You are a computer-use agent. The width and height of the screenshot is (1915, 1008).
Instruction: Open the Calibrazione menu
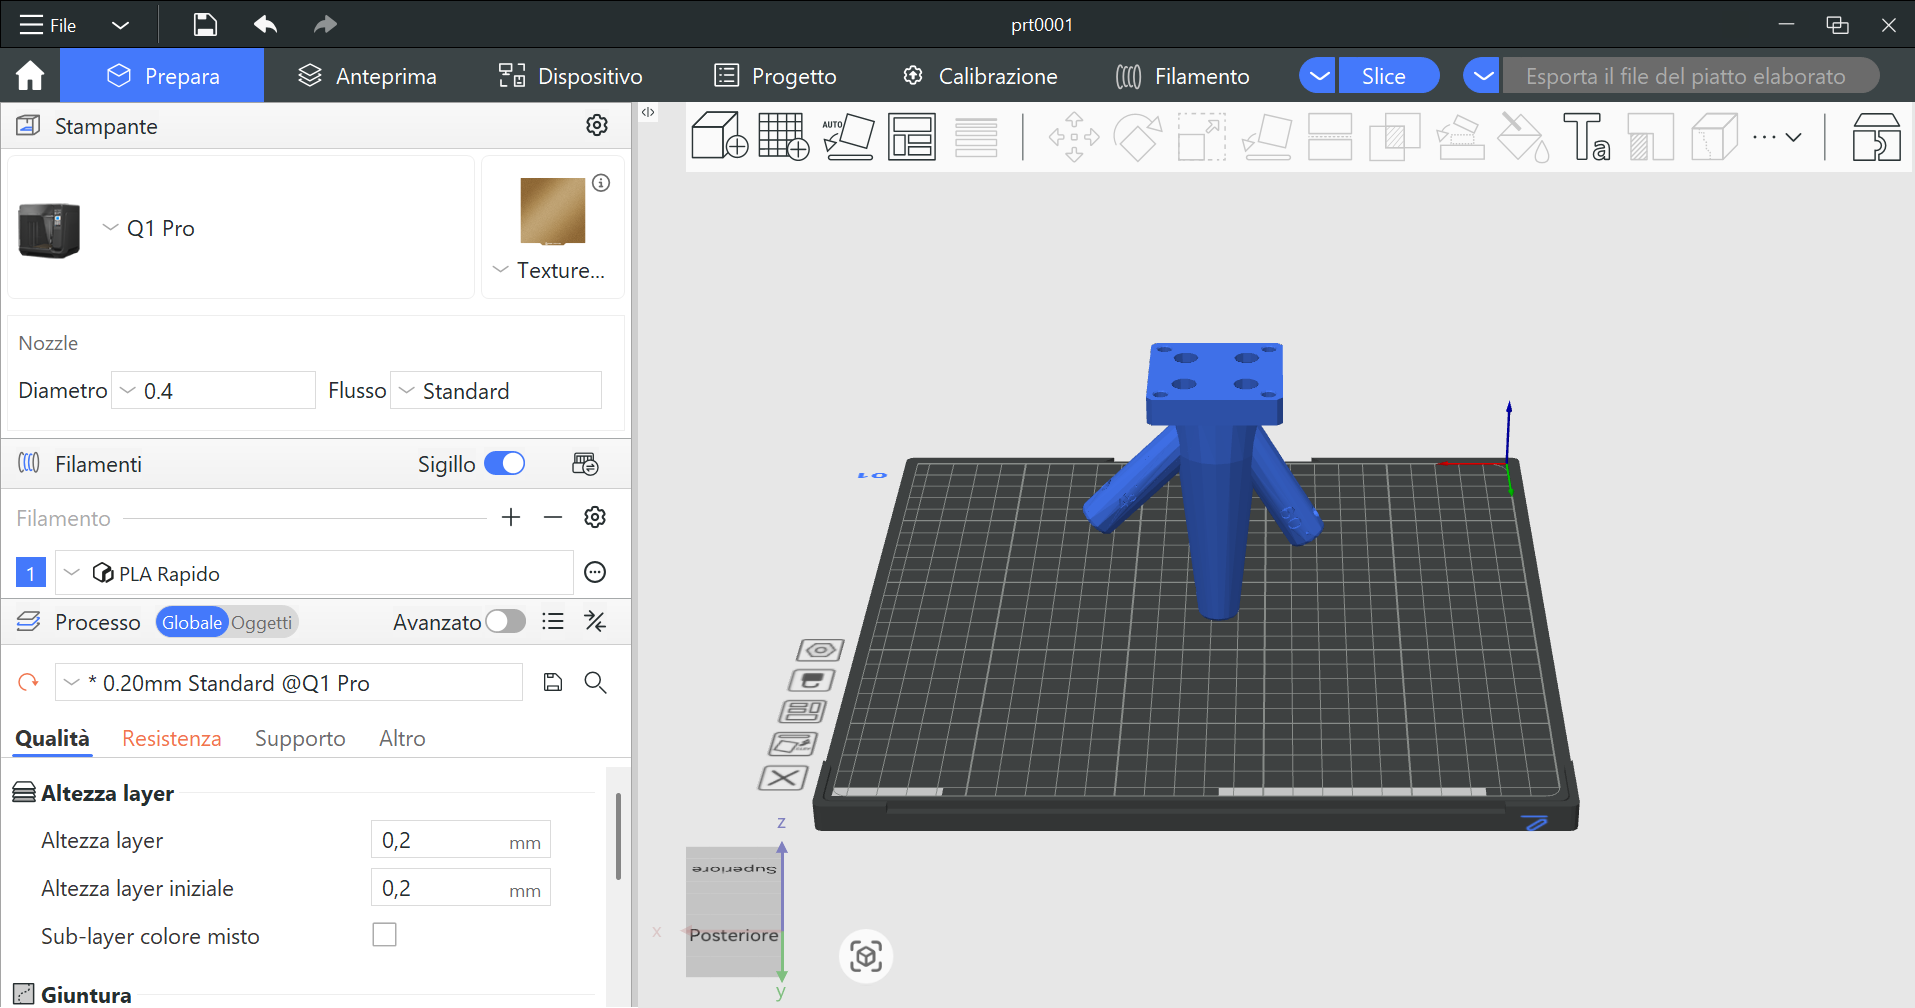coord(979,76)
